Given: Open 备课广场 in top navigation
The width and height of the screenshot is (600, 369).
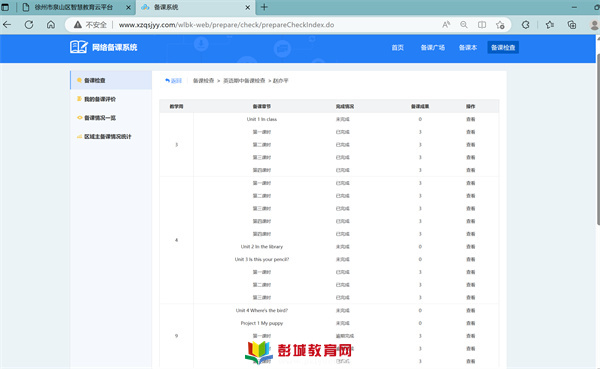Looking at the screenshot, I should (432, 47).
